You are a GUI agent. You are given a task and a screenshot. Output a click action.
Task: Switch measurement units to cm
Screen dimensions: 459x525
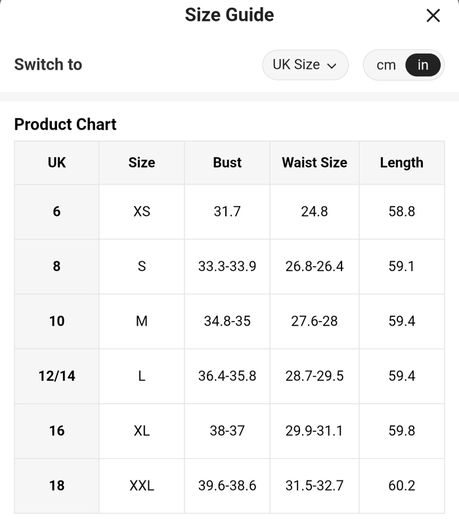coord(386,65)
